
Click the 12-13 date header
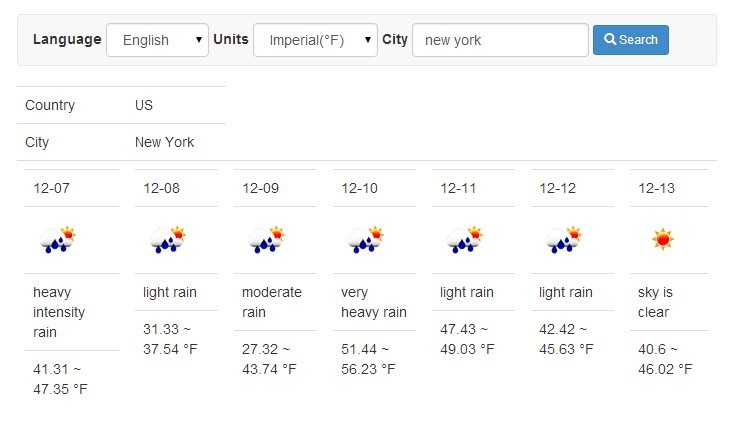(x=656, y=188)
